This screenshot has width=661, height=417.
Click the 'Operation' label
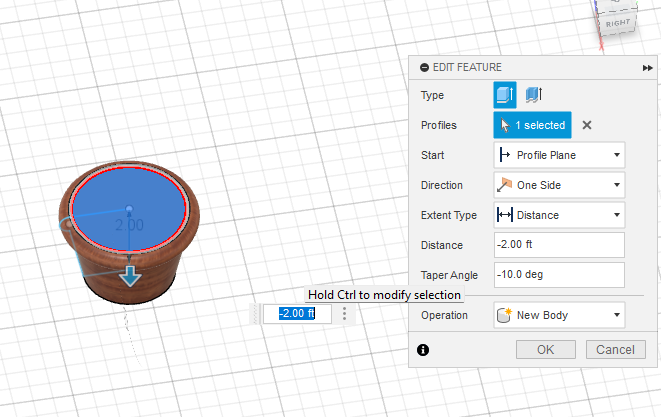click(x=444, y=315)
